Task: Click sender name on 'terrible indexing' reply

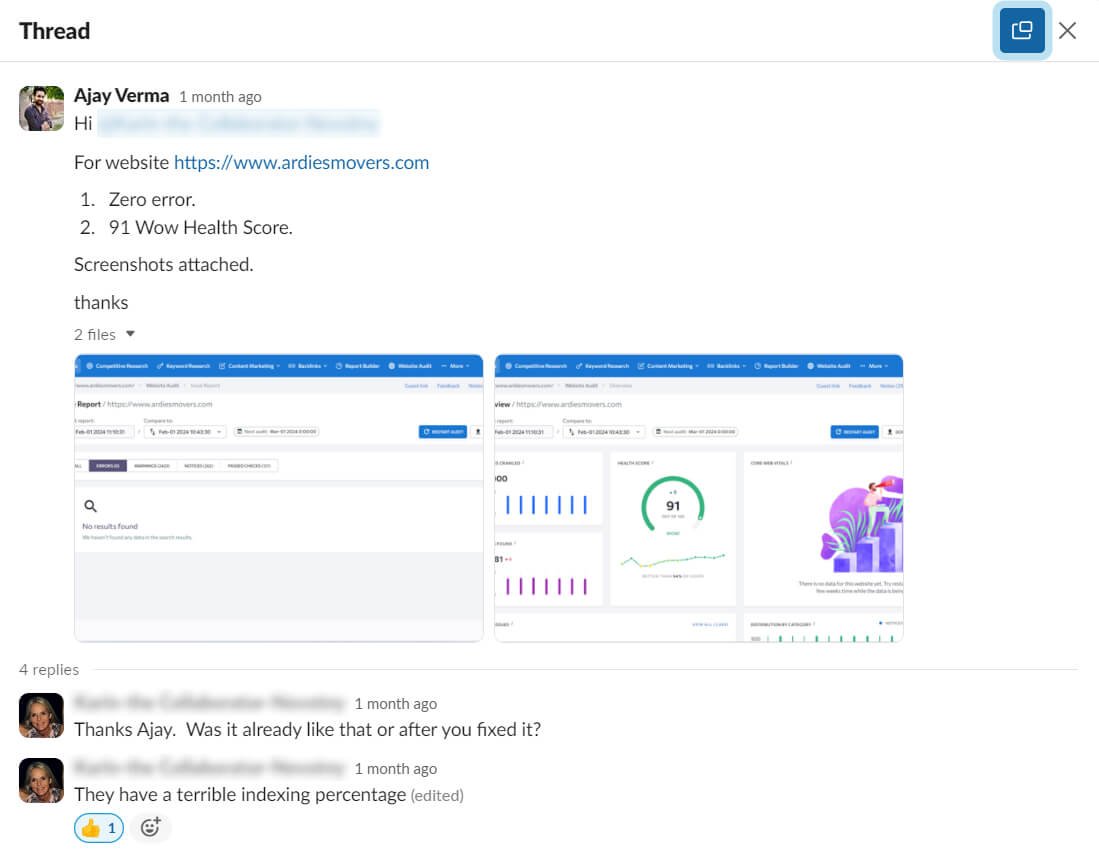Action: coord(208,768)
